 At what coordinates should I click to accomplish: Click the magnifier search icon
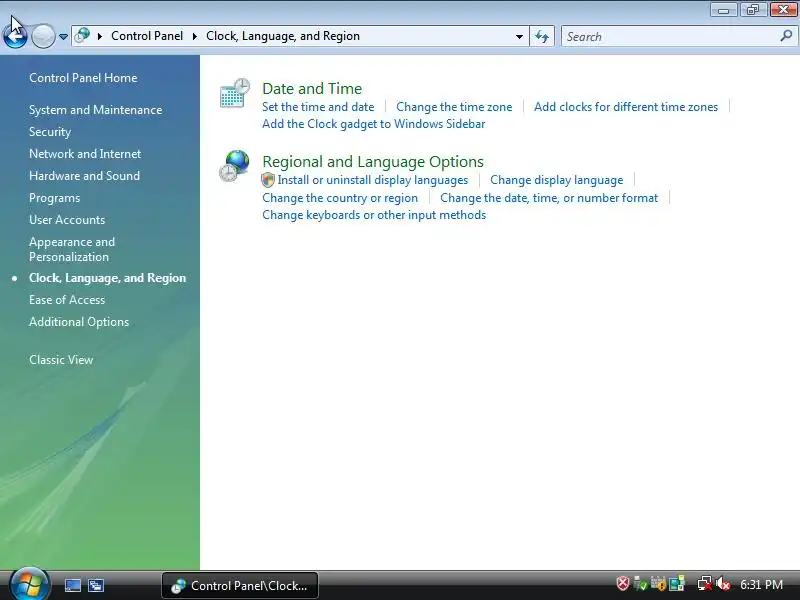786,36
